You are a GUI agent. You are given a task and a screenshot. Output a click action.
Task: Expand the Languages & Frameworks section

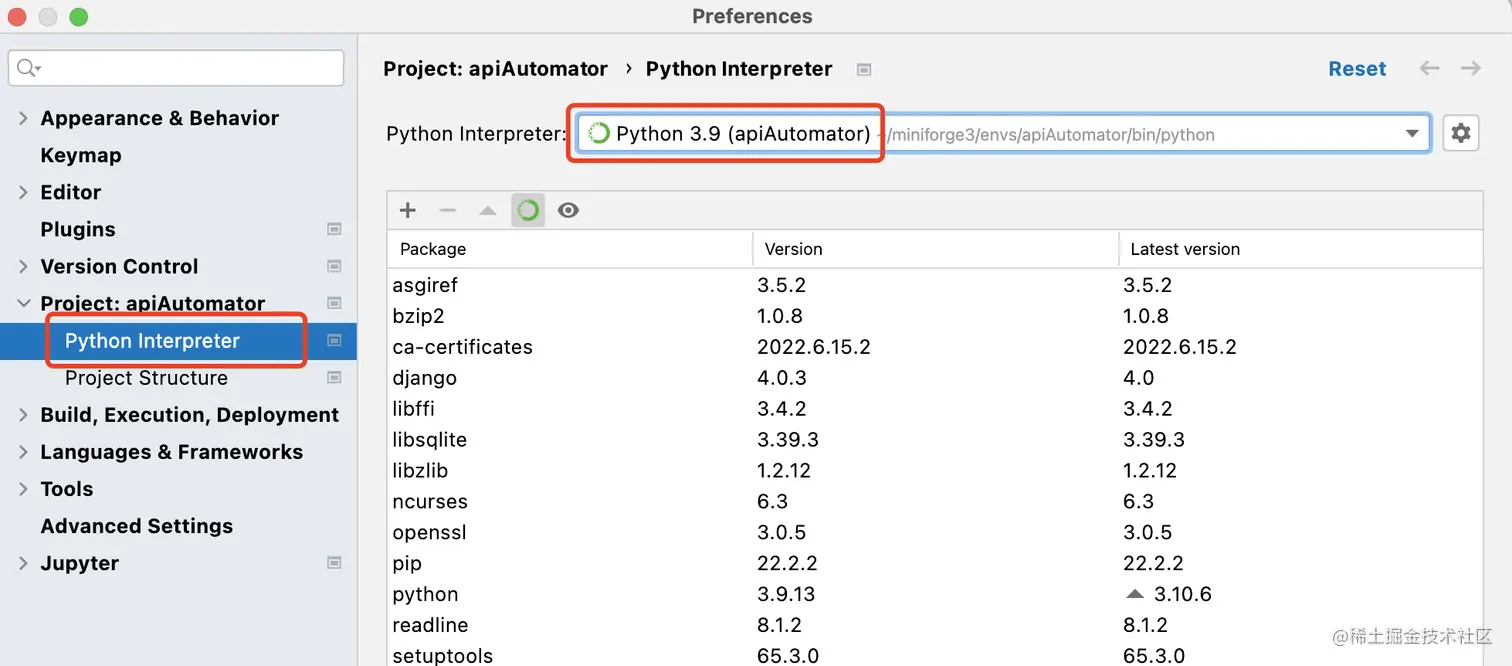[23, 452]
